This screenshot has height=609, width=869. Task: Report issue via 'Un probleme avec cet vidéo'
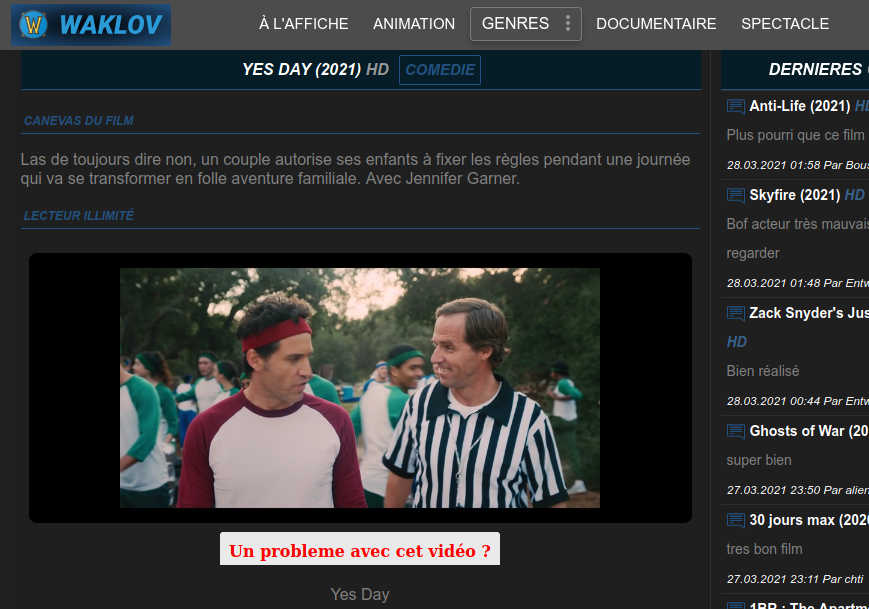point(360,550)
